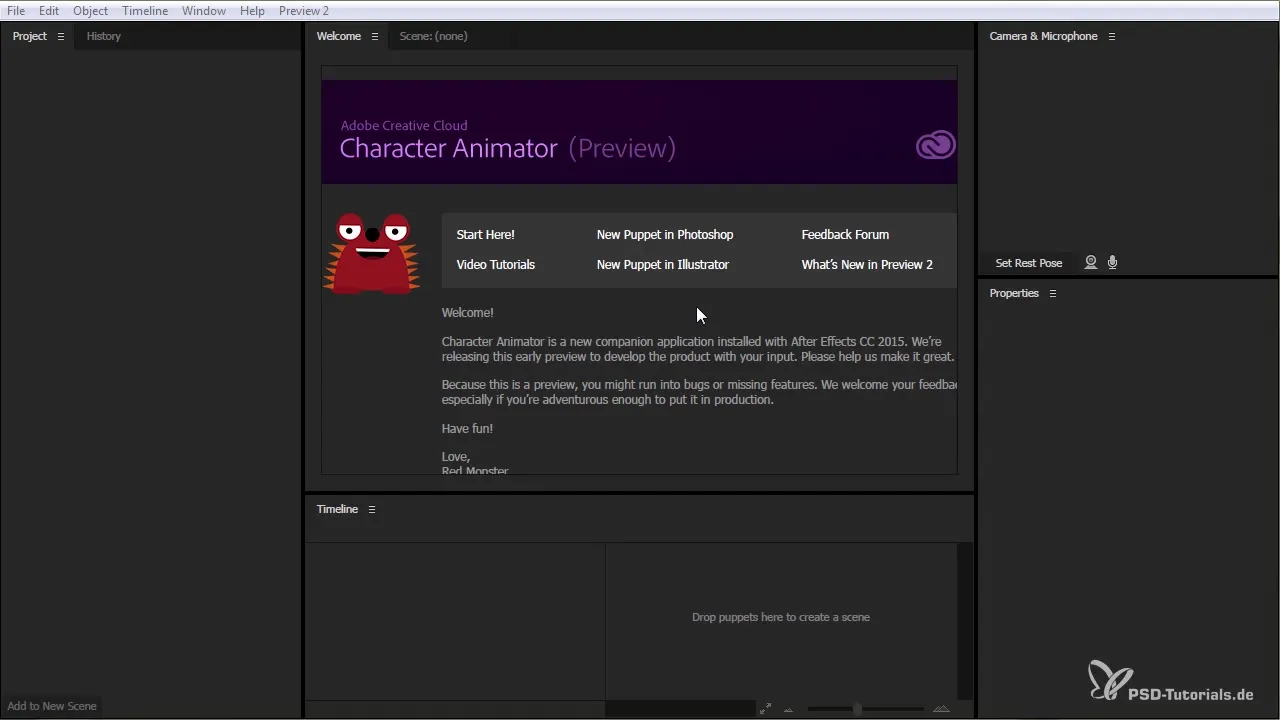Open the Project panel menu icon
The image size is (1280, 720).
(60, 36)
